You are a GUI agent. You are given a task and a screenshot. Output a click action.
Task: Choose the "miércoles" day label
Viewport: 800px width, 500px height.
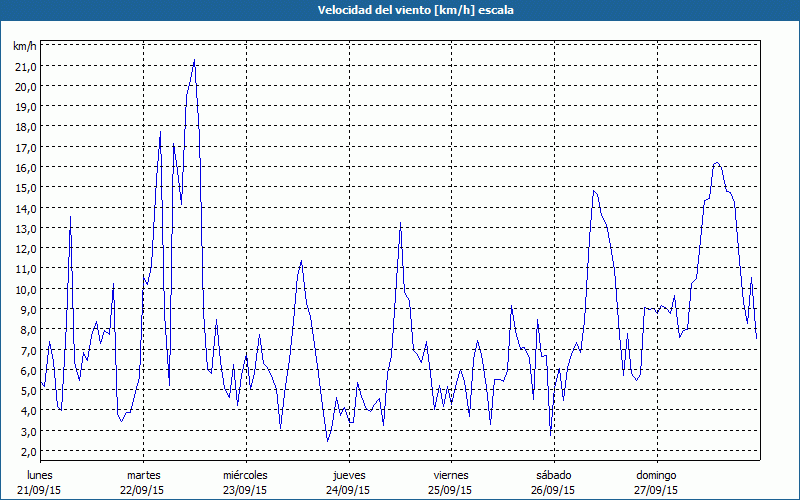coord(245,475)
